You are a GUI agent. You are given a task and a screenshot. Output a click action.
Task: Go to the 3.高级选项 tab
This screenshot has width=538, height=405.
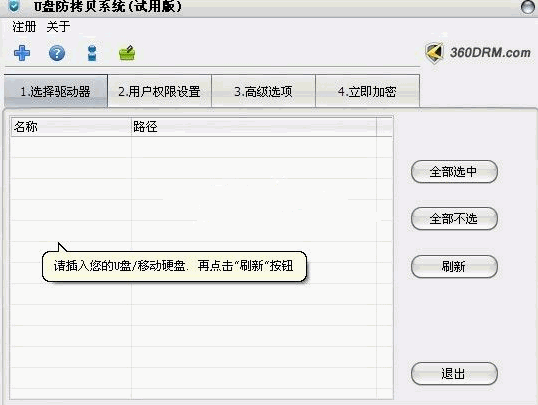(264, 91)
